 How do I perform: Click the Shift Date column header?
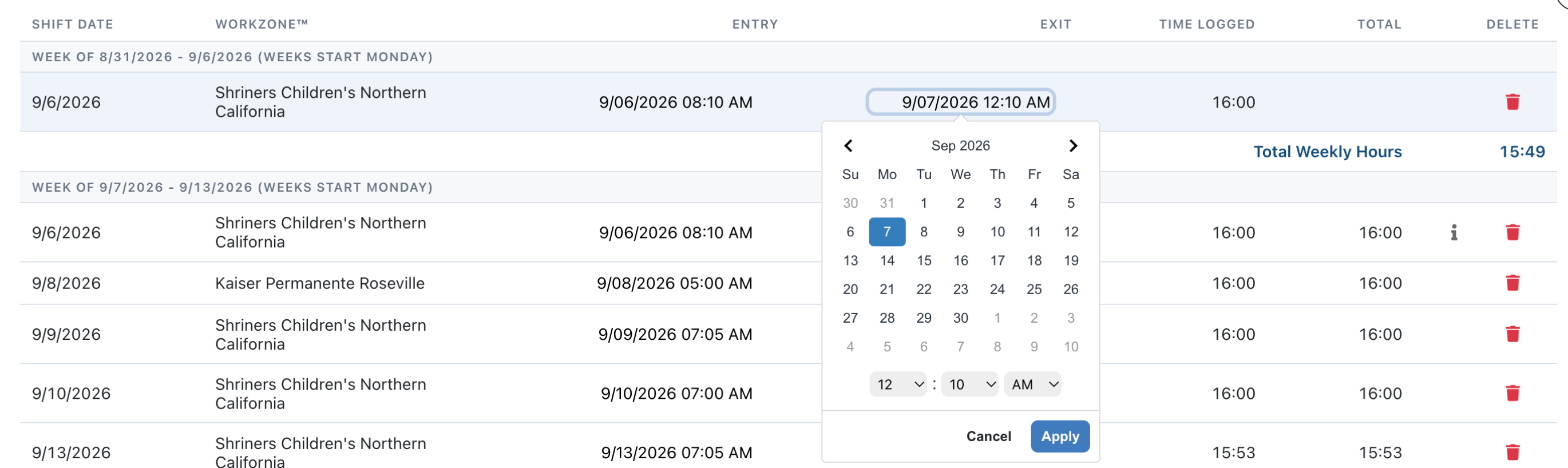[x=72, y=24]
